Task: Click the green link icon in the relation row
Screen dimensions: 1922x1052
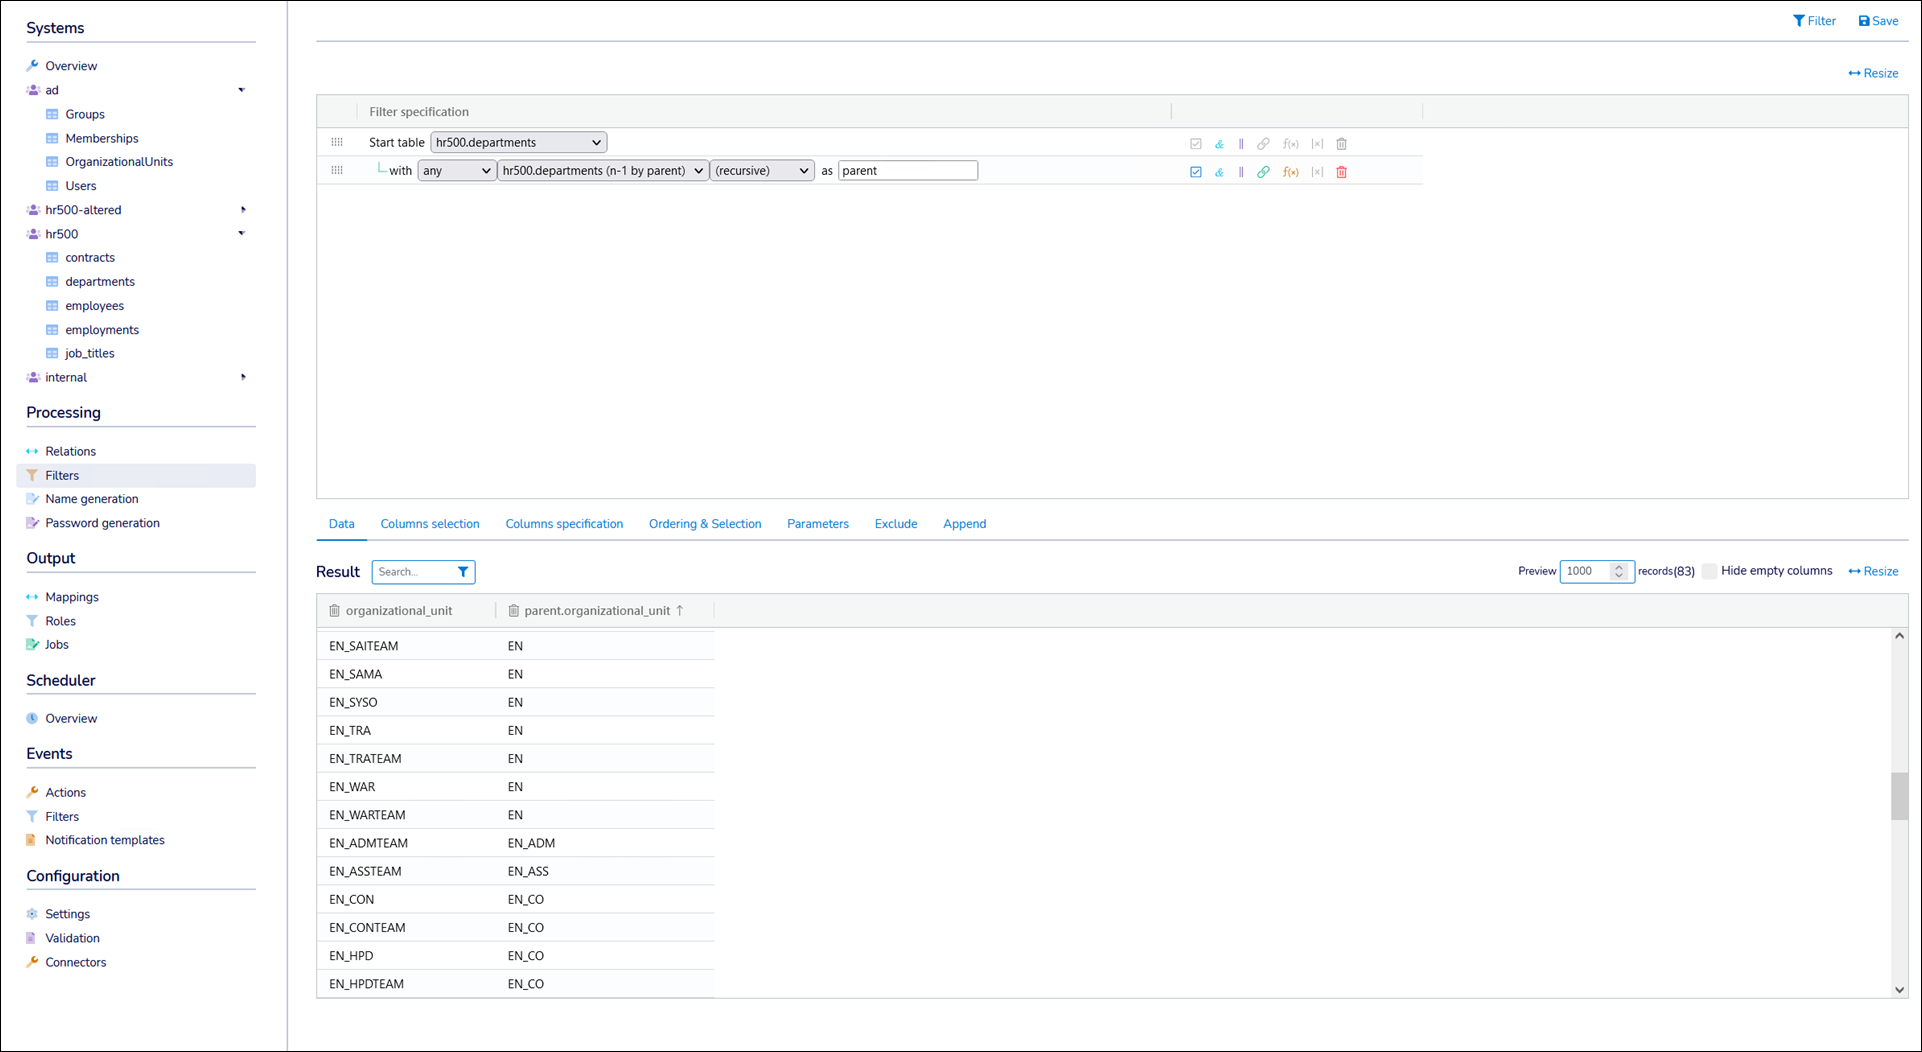Action: tap(1263, 172)
